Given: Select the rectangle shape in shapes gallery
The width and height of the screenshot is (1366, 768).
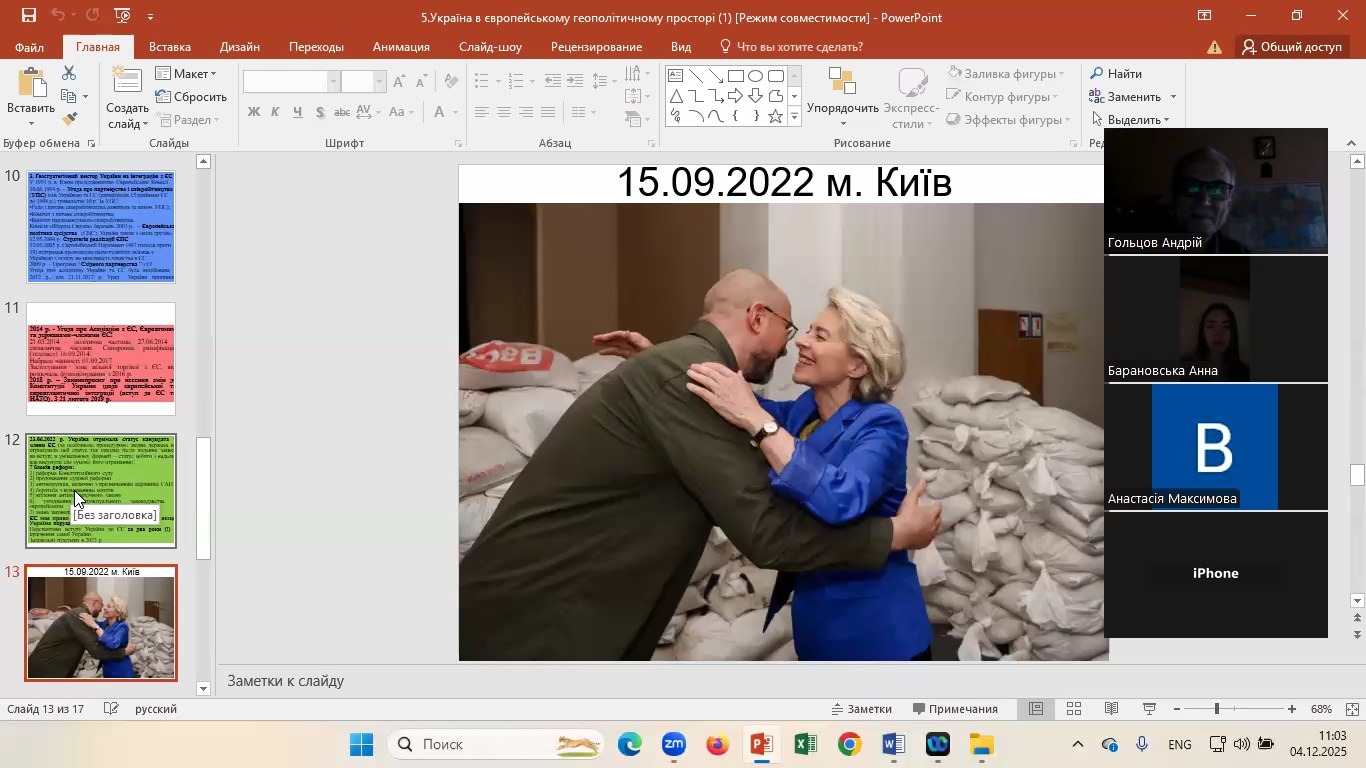Looking at the screenshot, I should pyautogui.click(x=736, y=76).
